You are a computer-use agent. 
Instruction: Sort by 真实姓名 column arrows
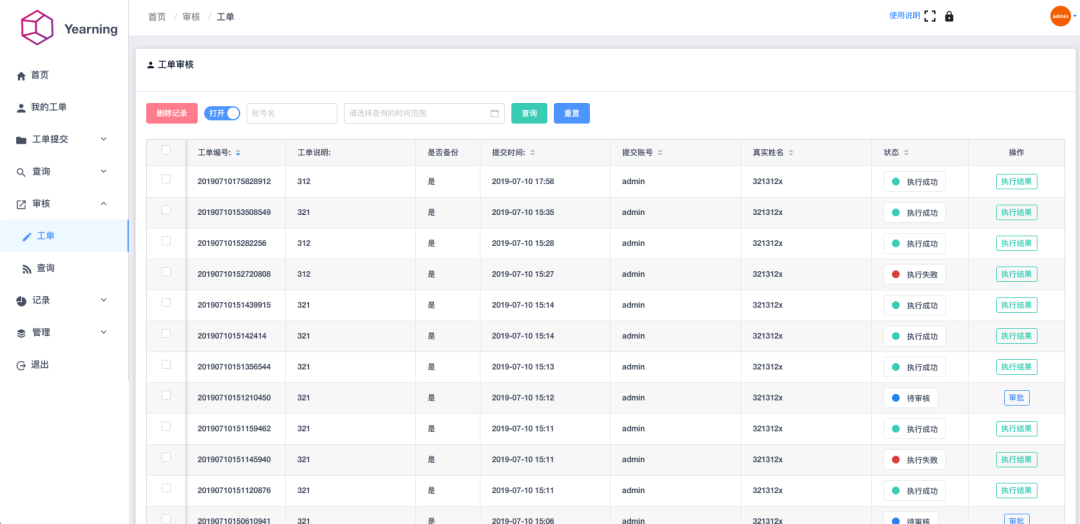click(791, 153)
